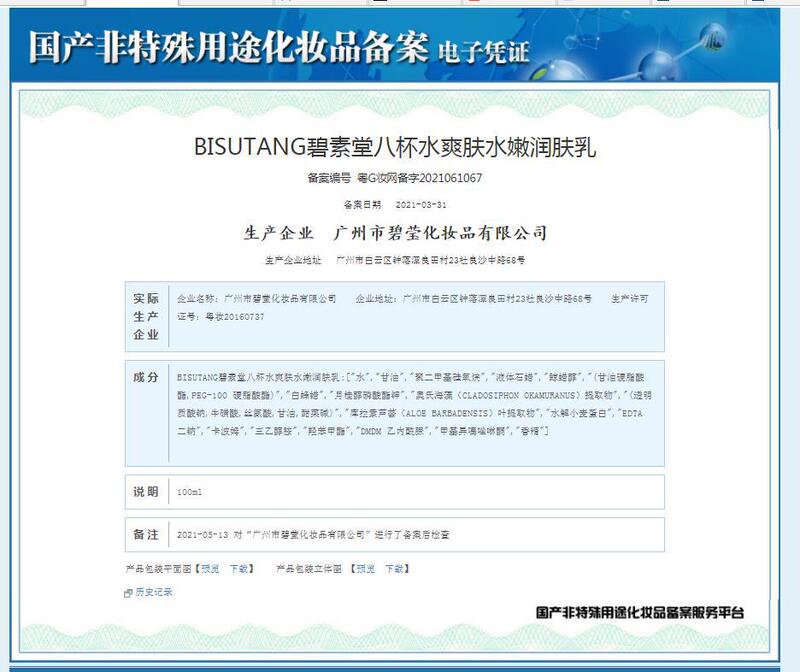The height and width of the screenshot is (672, 800).
Task: Click 下载 link for 产品包装立体图
Action: tap(394, 568)
